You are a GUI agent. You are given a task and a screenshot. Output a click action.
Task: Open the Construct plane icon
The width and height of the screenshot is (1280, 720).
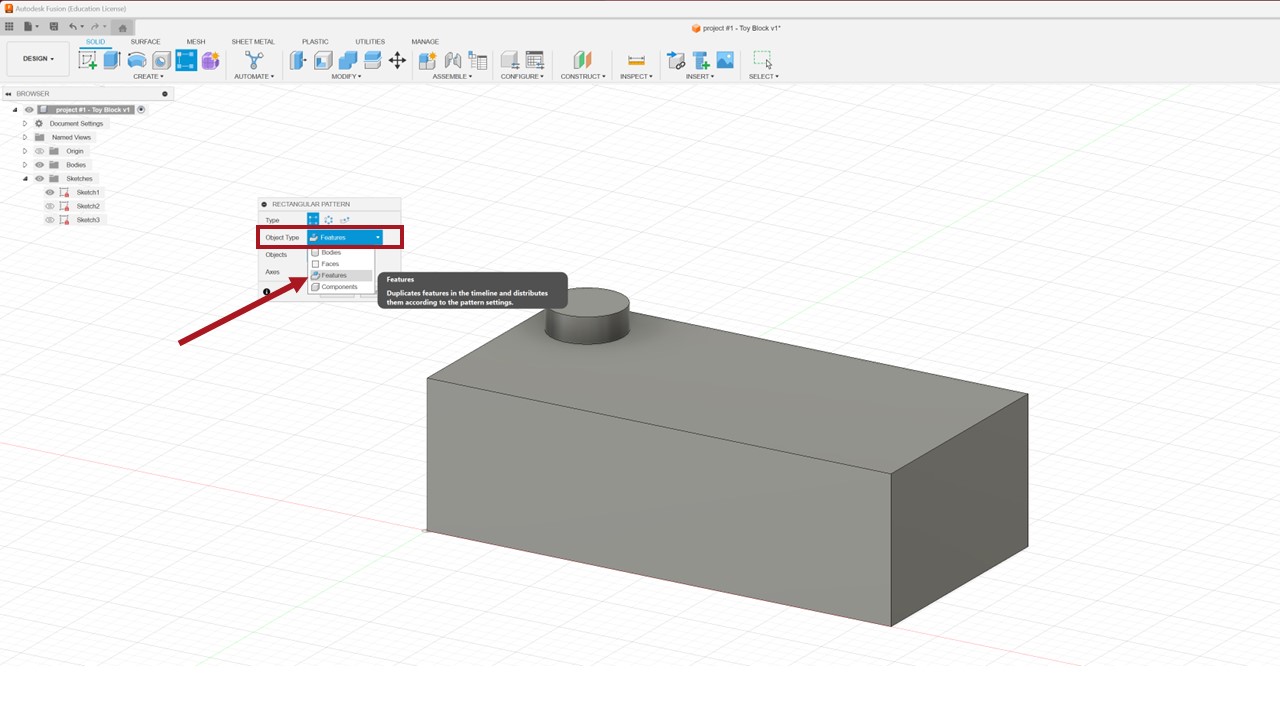pos(582,60)
